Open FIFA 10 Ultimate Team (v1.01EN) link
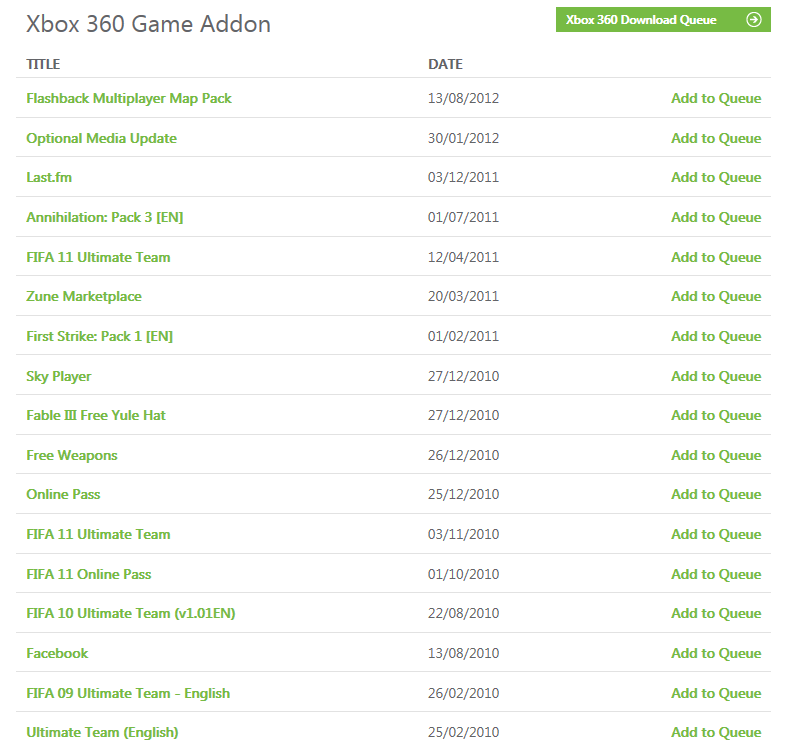 131,613
